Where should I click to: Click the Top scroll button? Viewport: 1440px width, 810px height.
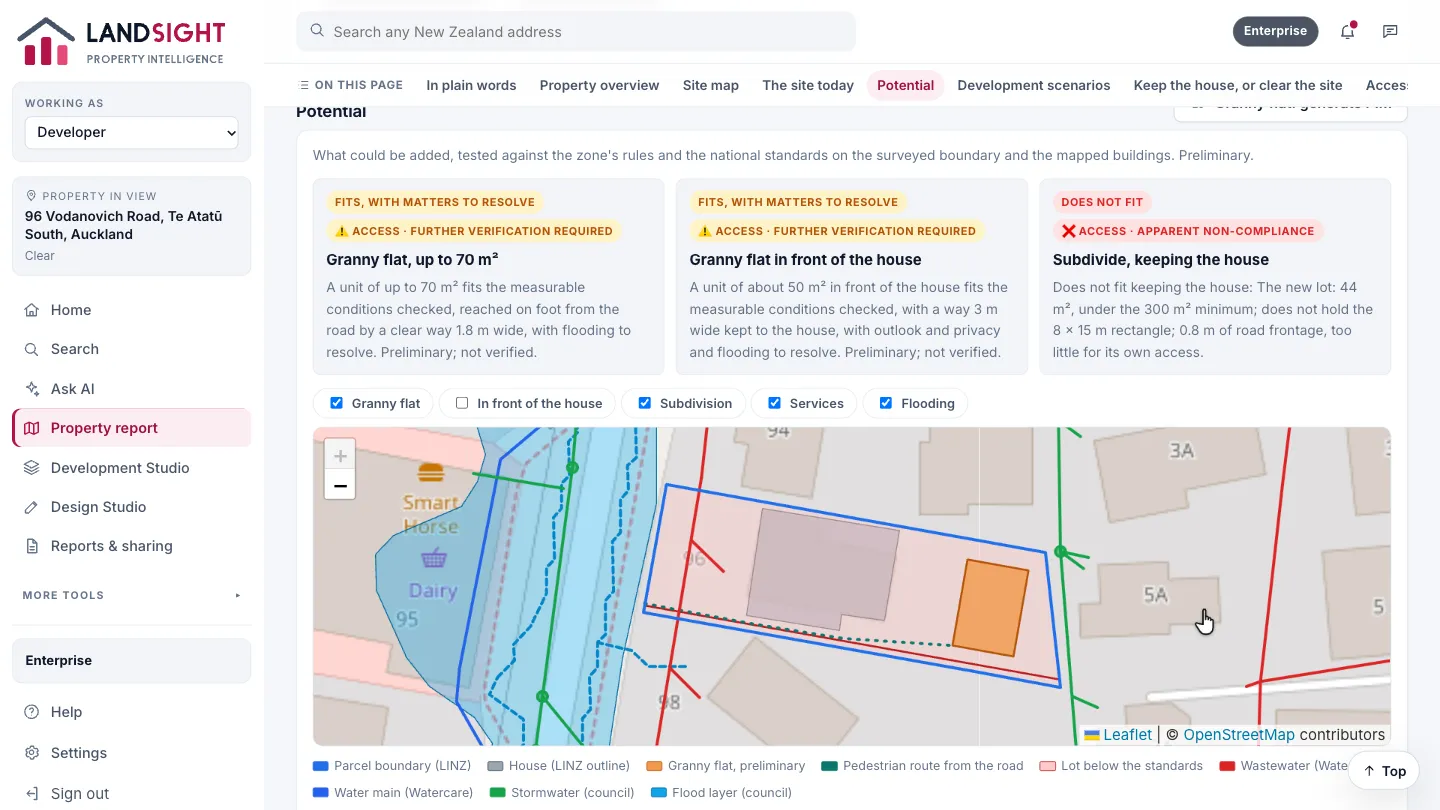[x=1384, y=771]
